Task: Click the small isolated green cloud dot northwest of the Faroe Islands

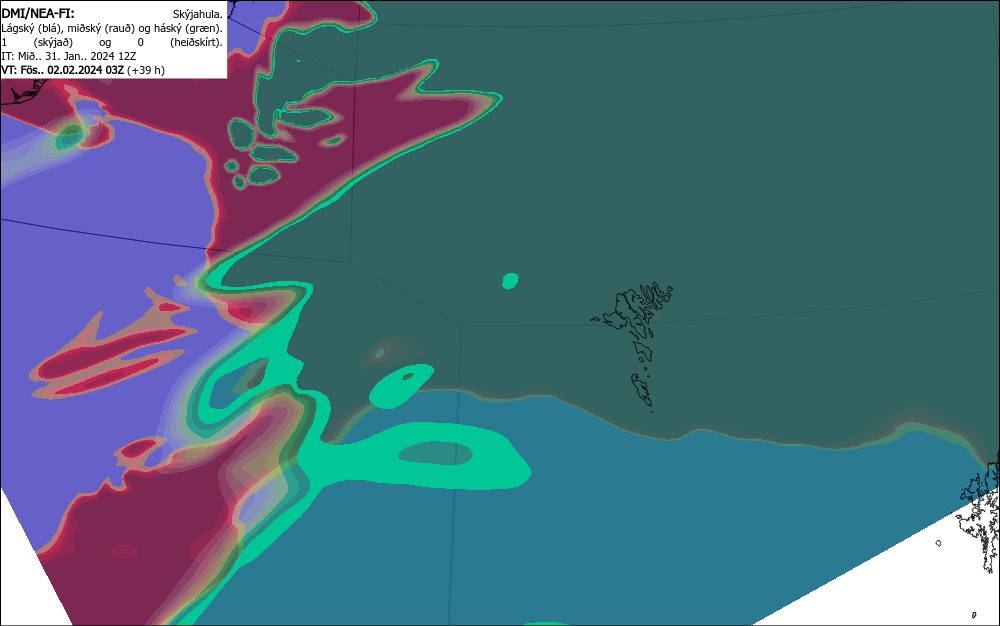Action: point(510,280)
